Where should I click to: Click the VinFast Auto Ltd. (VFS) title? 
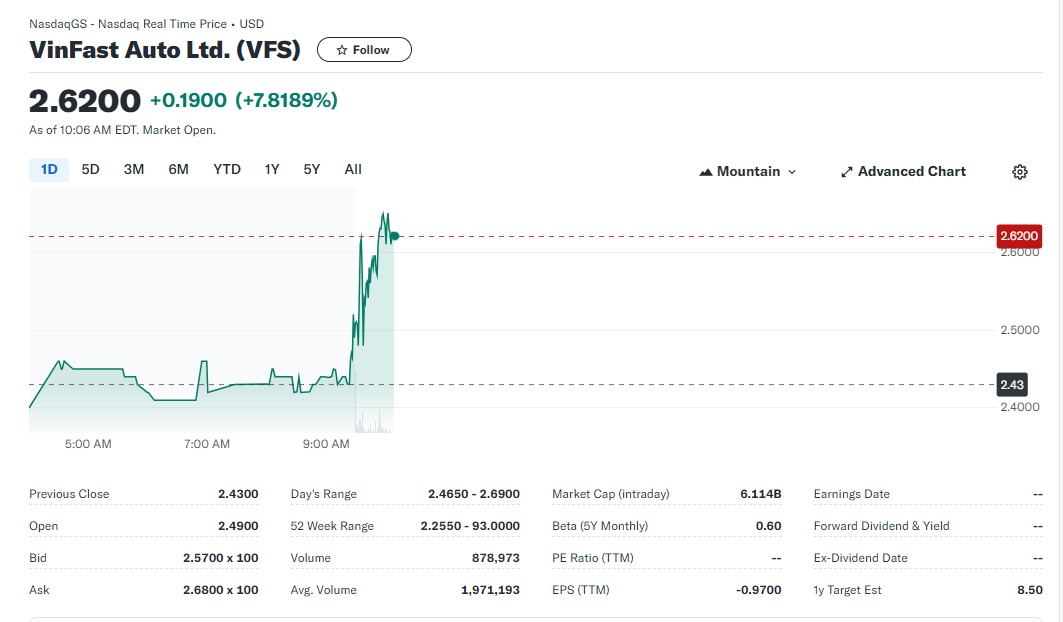click(165, 50)
